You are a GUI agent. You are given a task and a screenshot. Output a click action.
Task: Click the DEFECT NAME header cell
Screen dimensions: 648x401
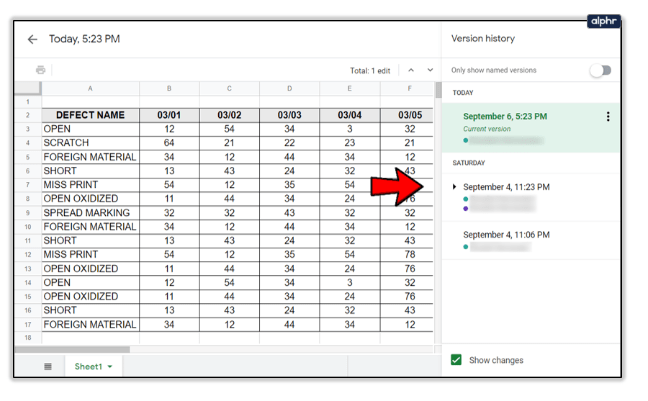tap(90, 115)
